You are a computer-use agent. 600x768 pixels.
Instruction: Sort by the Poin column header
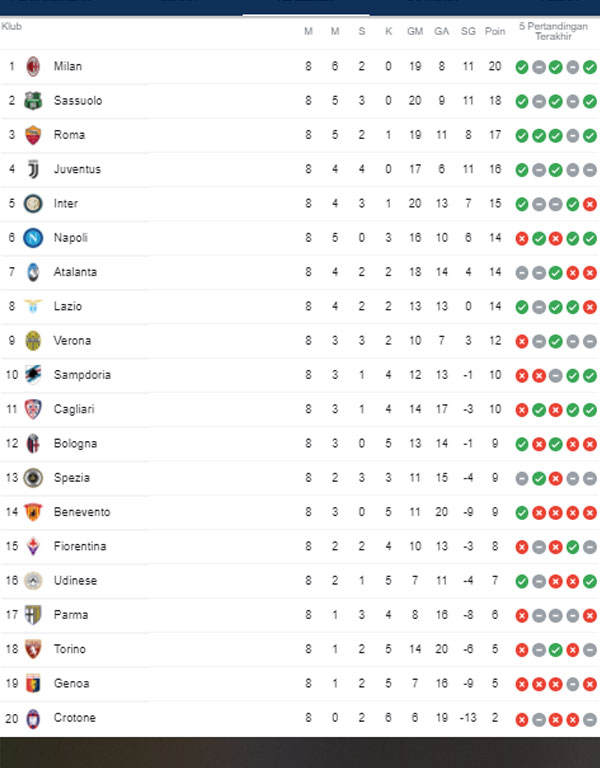click(x=495, y=31)
